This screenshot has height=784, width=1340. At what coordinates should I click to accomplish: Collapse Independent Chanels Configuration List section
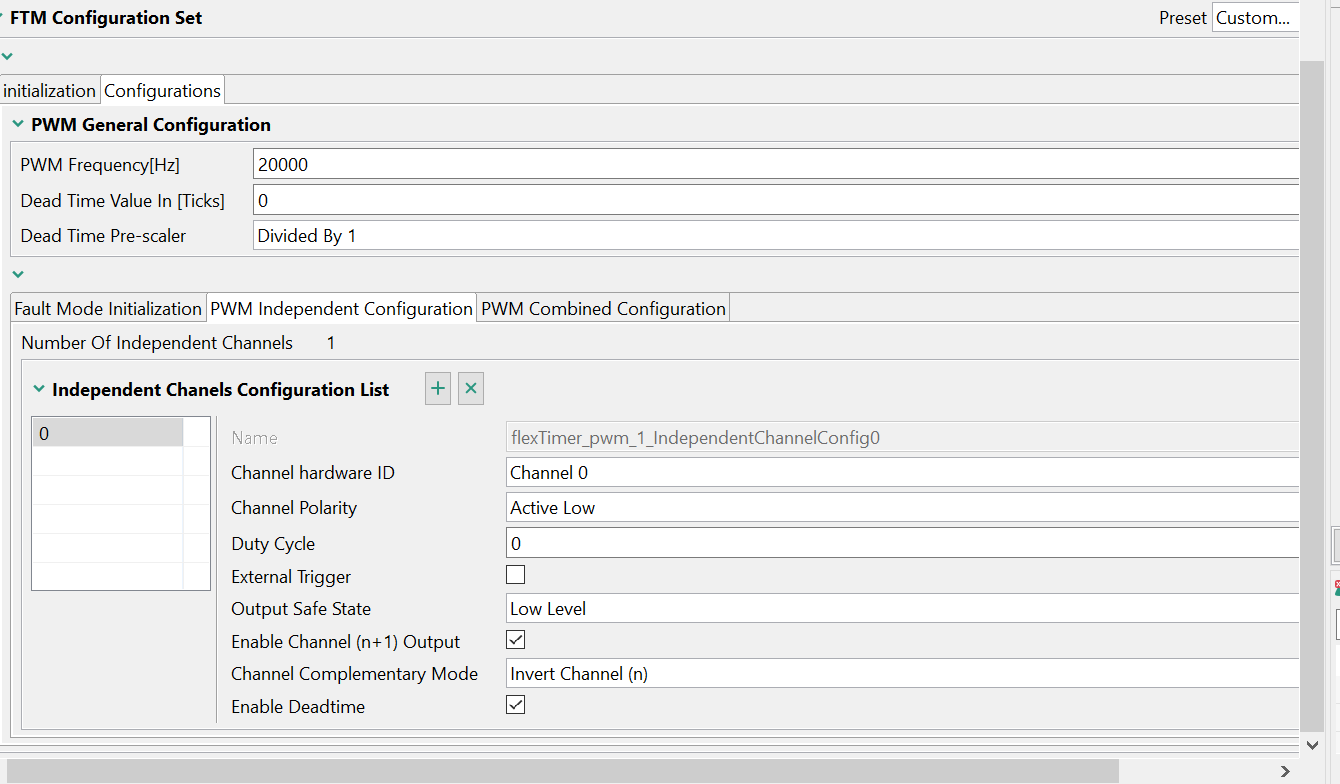[x=39, y=389]
